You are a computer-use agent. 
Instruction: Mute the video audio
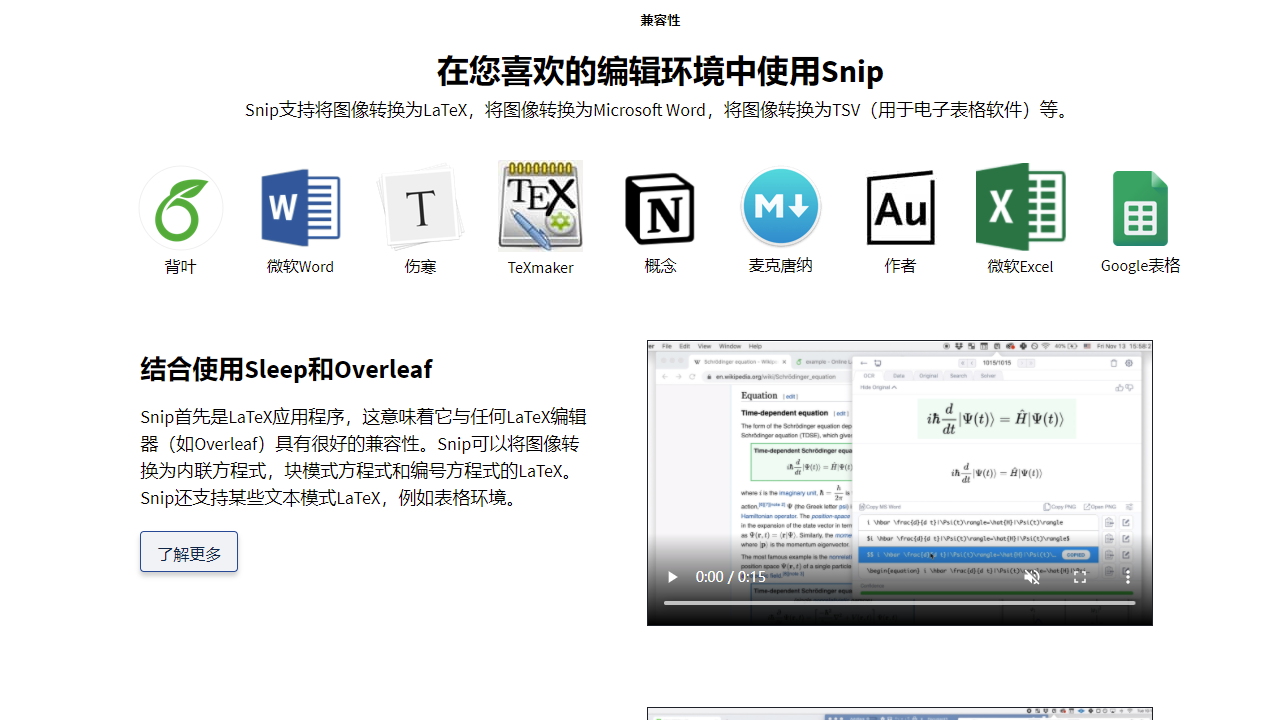tap(1030, 578)
